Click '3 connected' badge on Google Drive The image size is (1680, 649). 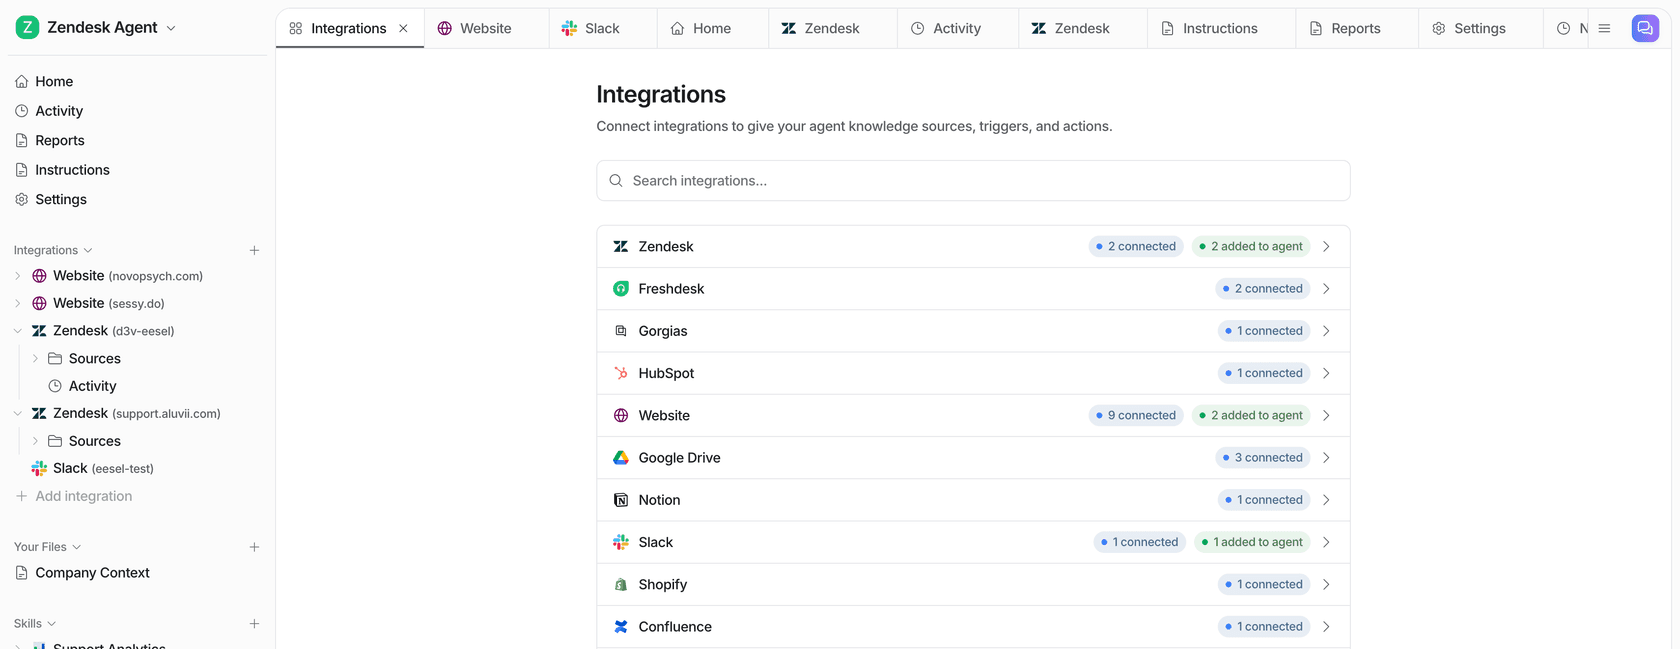click(x=1263, y=458)
